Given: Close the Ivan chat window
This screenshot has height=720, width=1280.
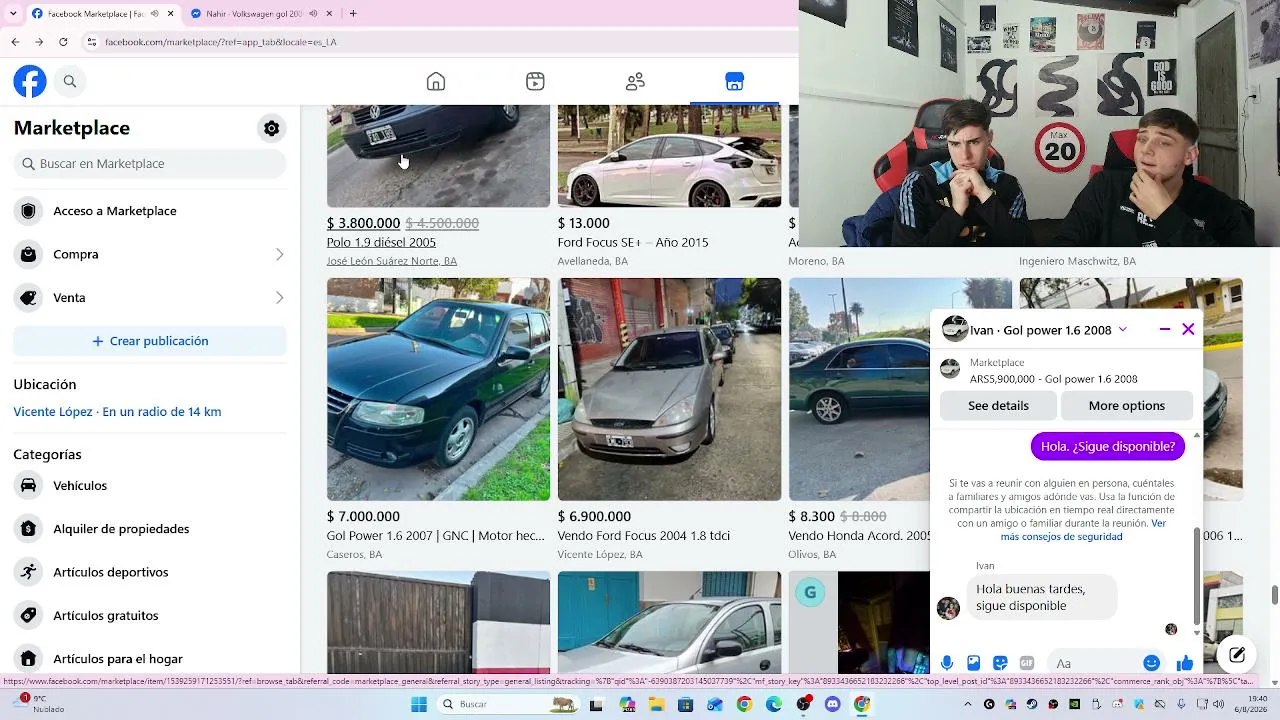Looking at the screenshot, I should coord(1188,329).
